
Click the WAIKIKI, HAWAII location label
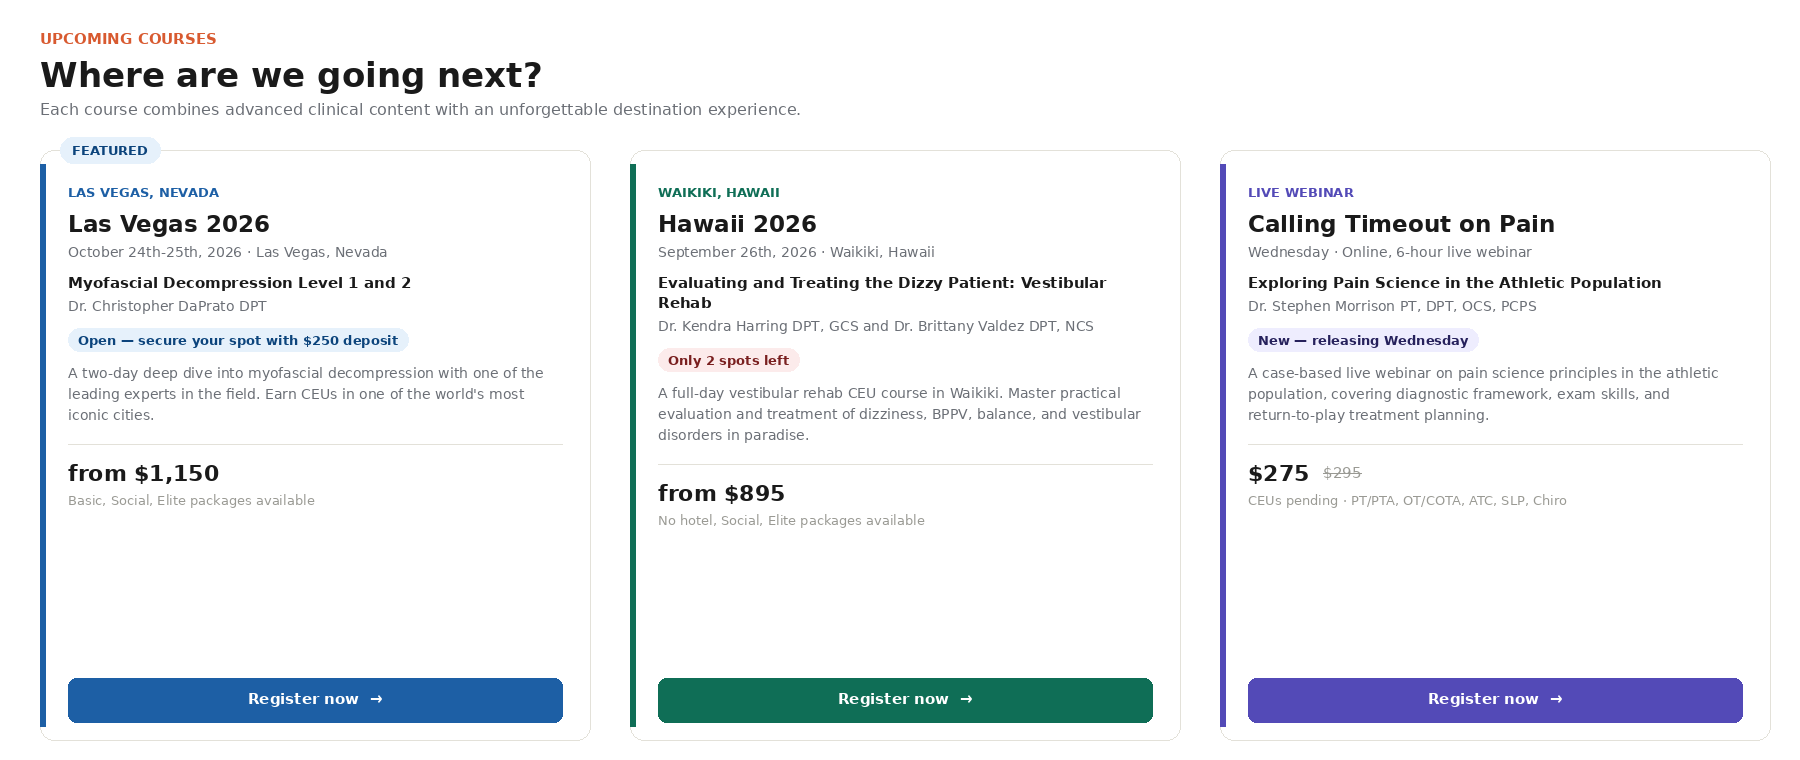[x=719, y=193]
